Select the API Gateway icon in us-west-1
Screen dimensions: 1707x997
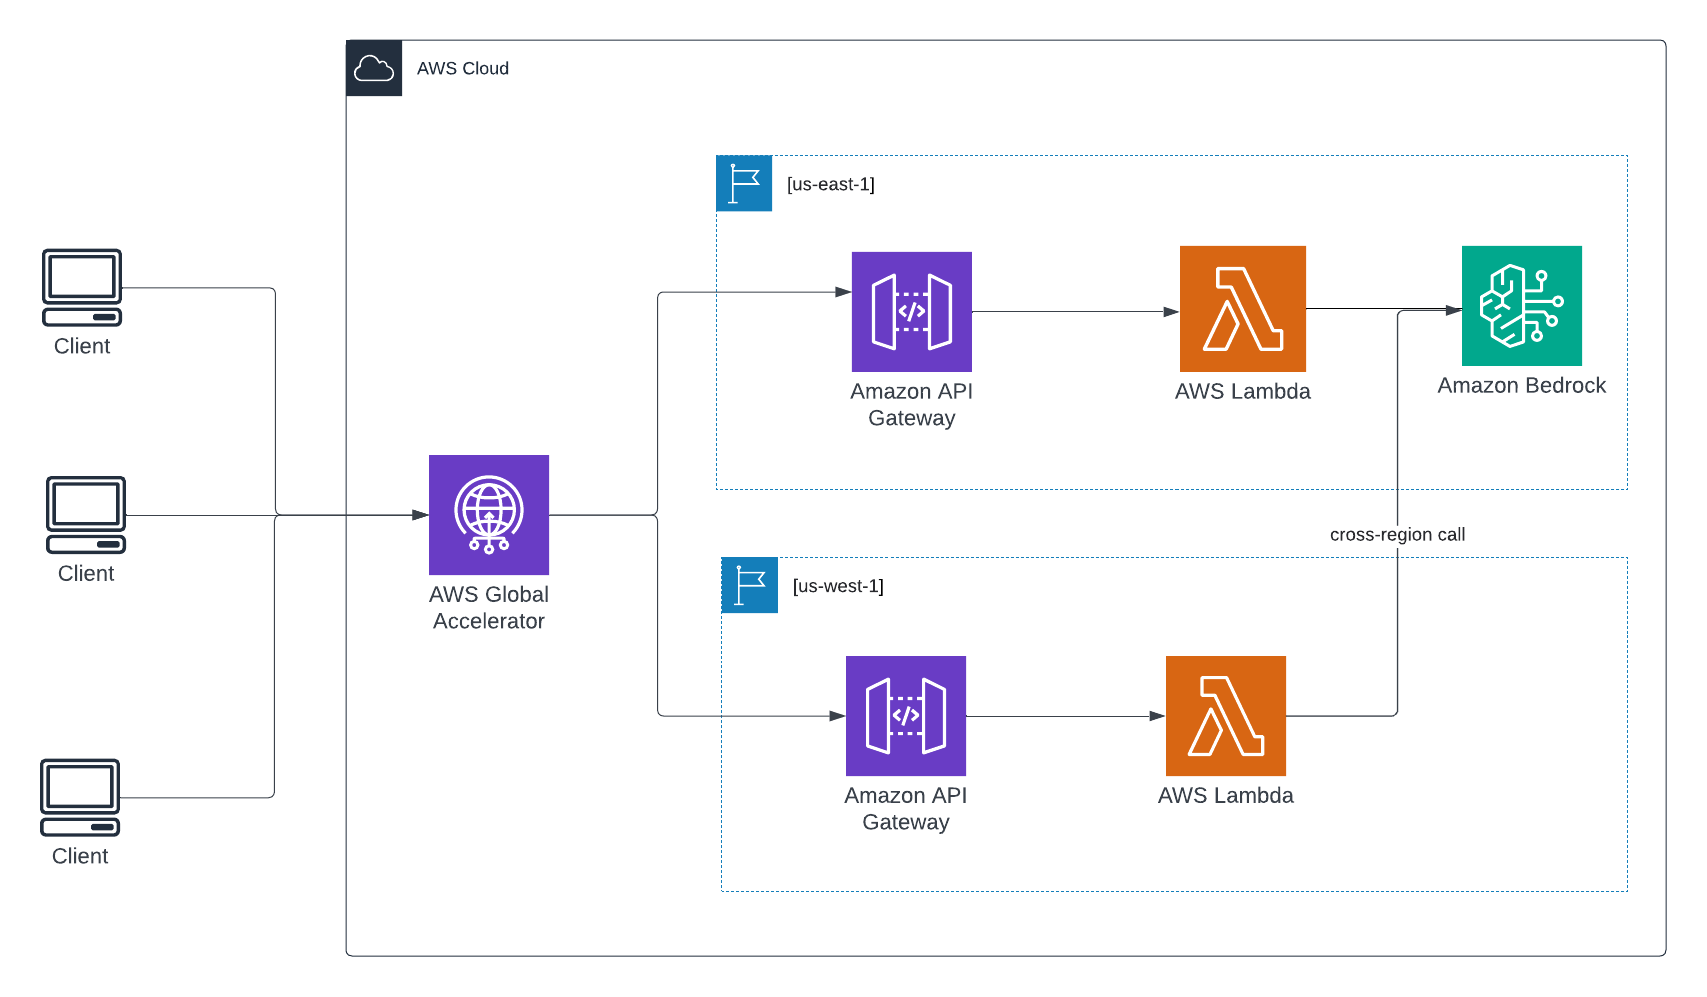point(905,716)
